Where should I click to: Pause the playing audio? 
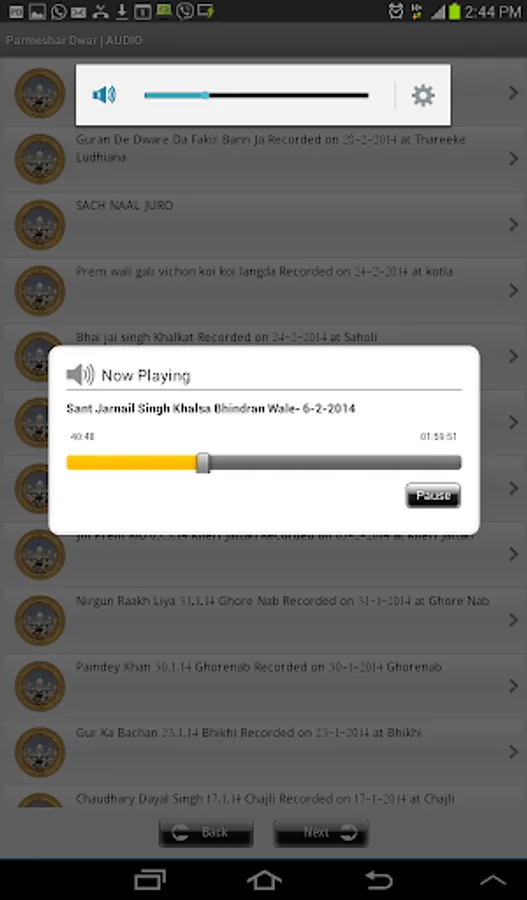coord(433,495)
